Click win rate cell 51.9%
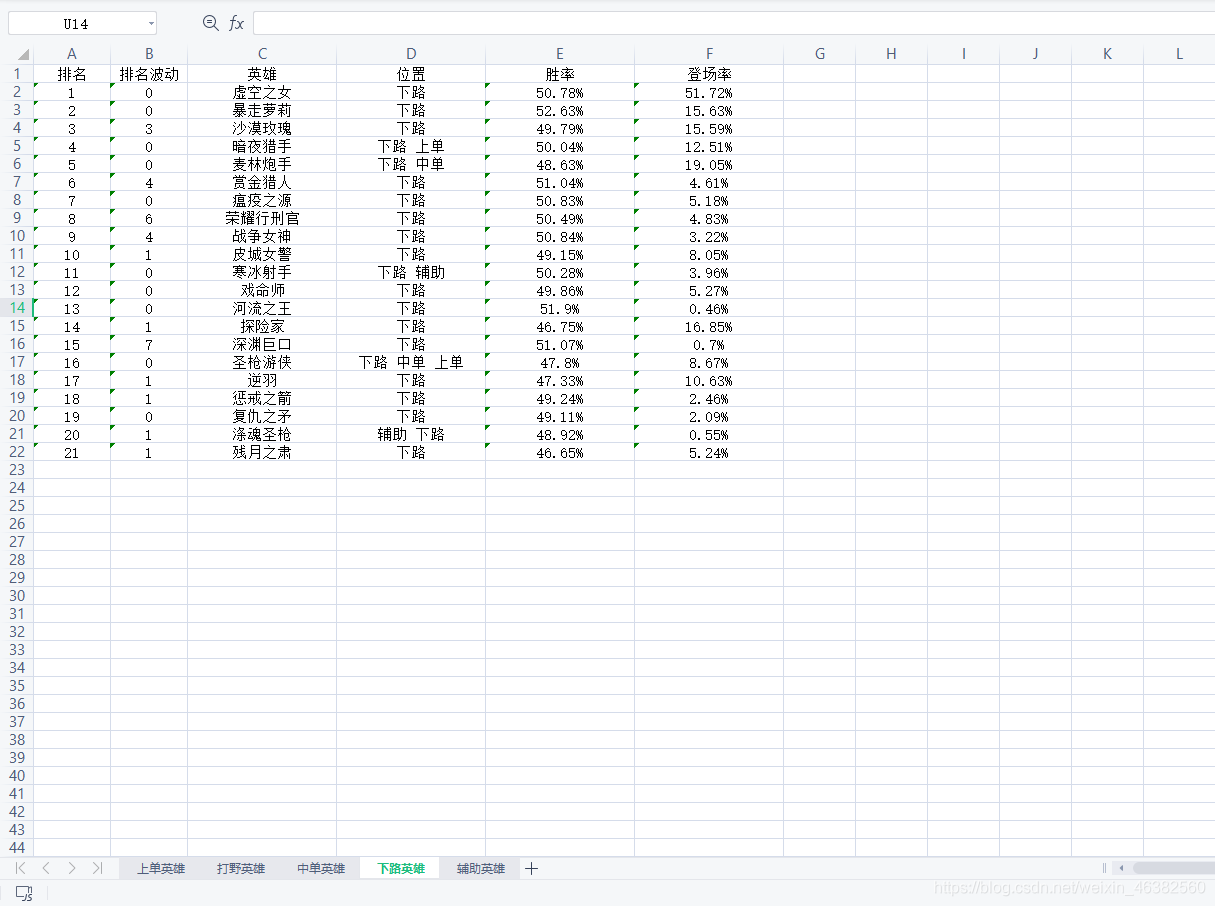Viewport: 1215px width, 906px height. [560, 309]
